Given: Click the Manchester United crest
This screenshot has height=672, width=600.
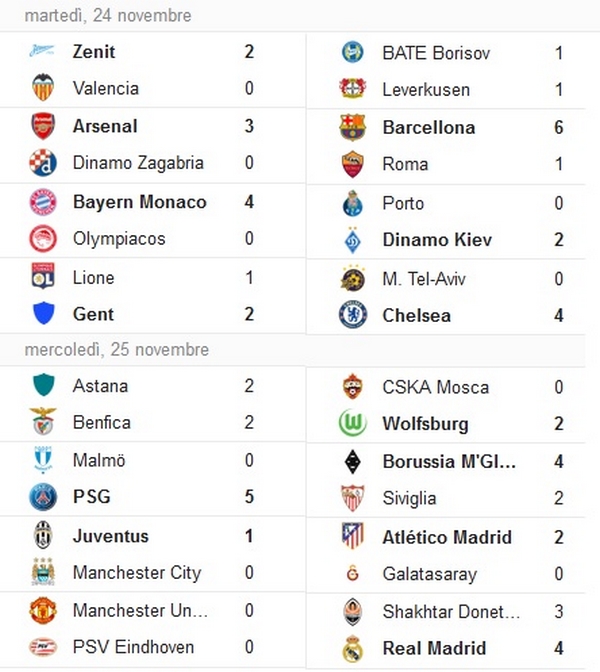Looking at the screenshot, I should click(43, 610).
